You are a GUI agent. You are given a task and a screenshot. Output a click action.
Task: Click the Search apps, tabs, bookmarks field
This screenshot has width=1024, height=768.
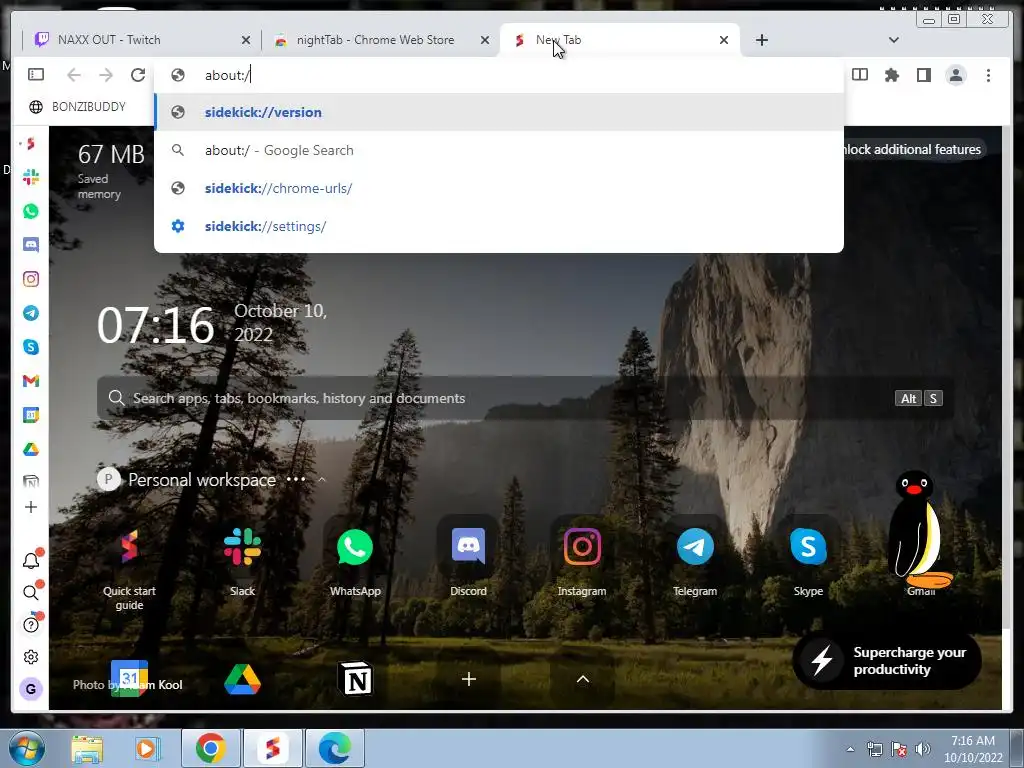(525, 398)
